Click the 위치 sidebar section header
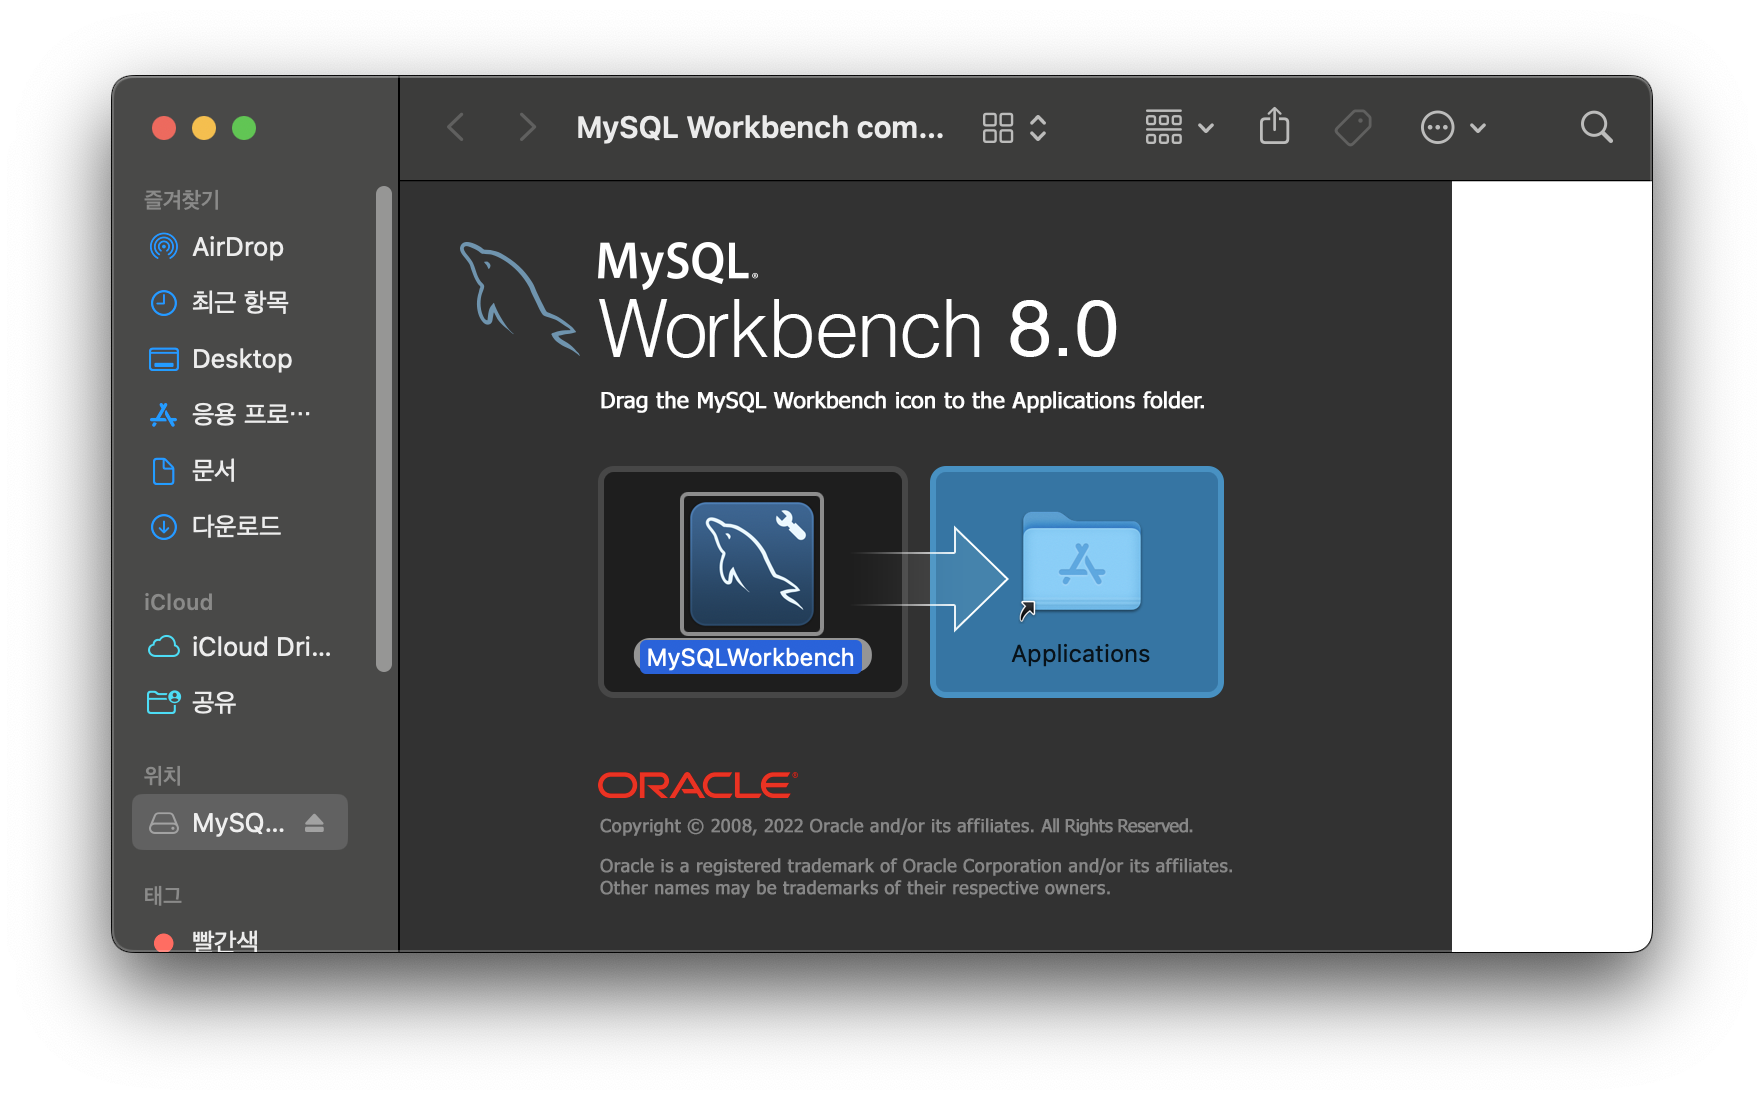Screen dimensions: 1764x1100 click(x=162, y=776)
